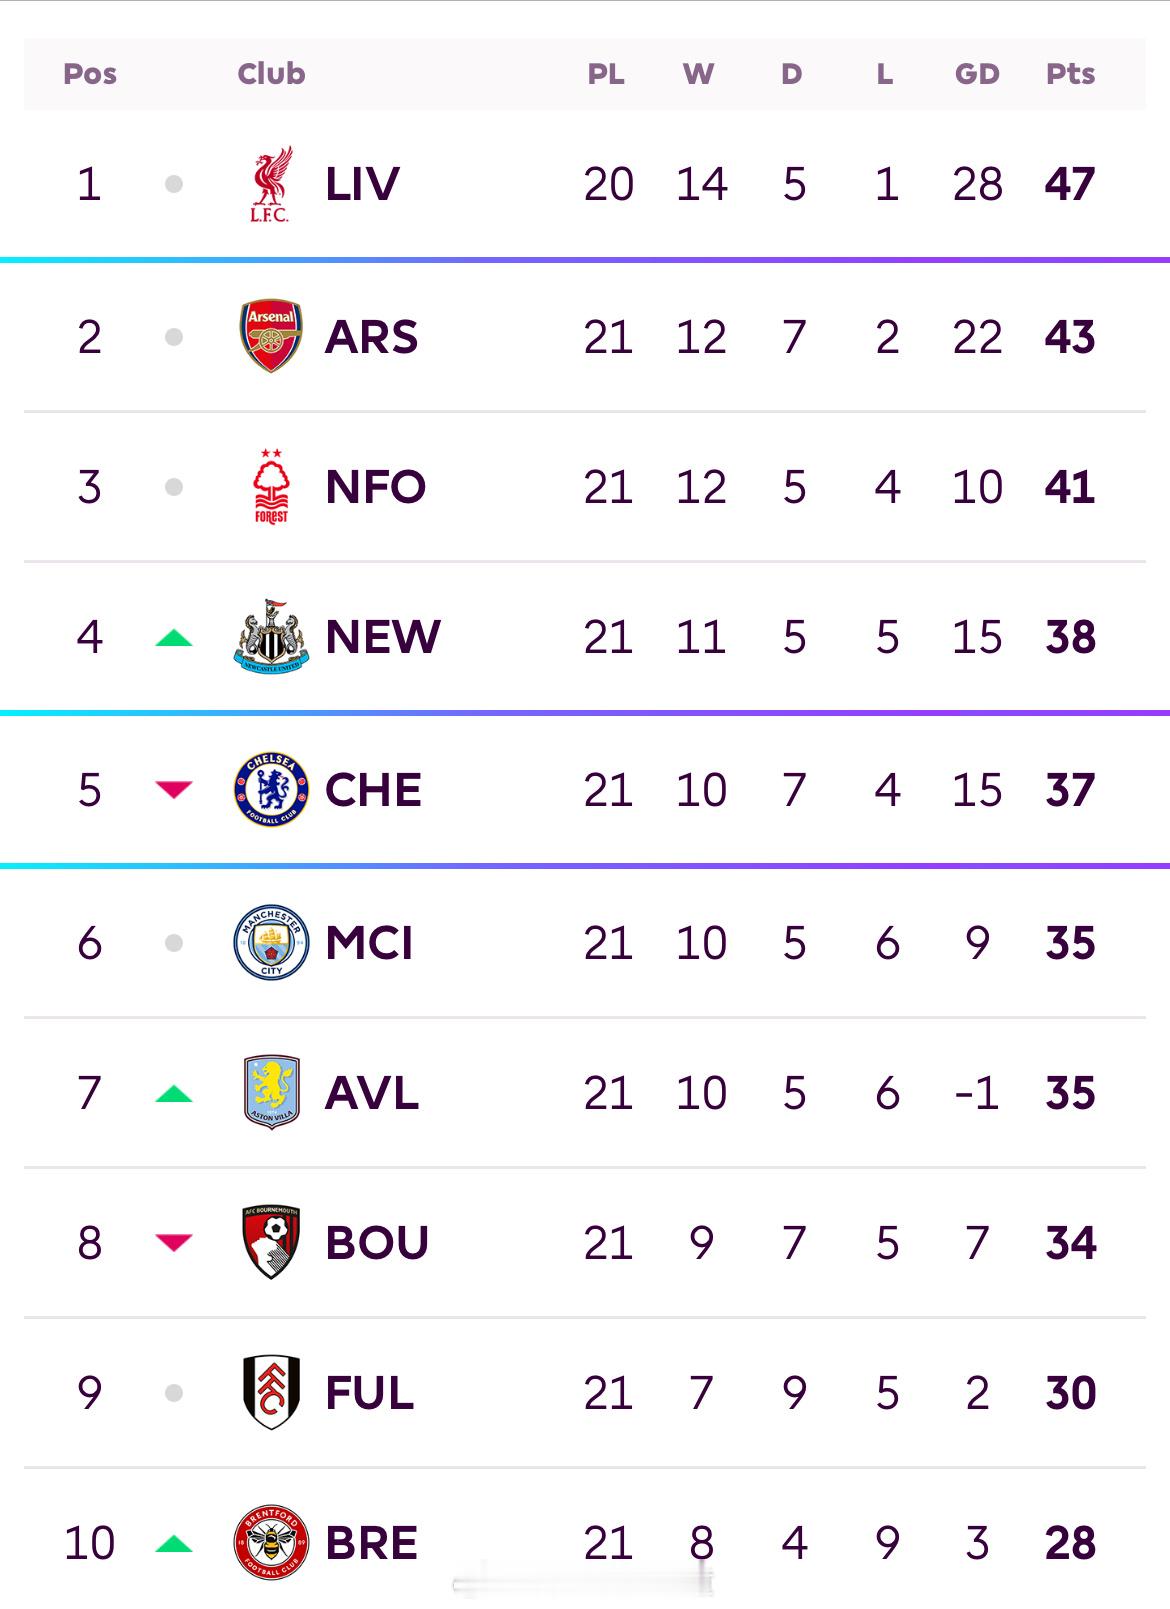1170x1609 pixels.
Task: Sort table by the GD column header
Action: point(977,74)
